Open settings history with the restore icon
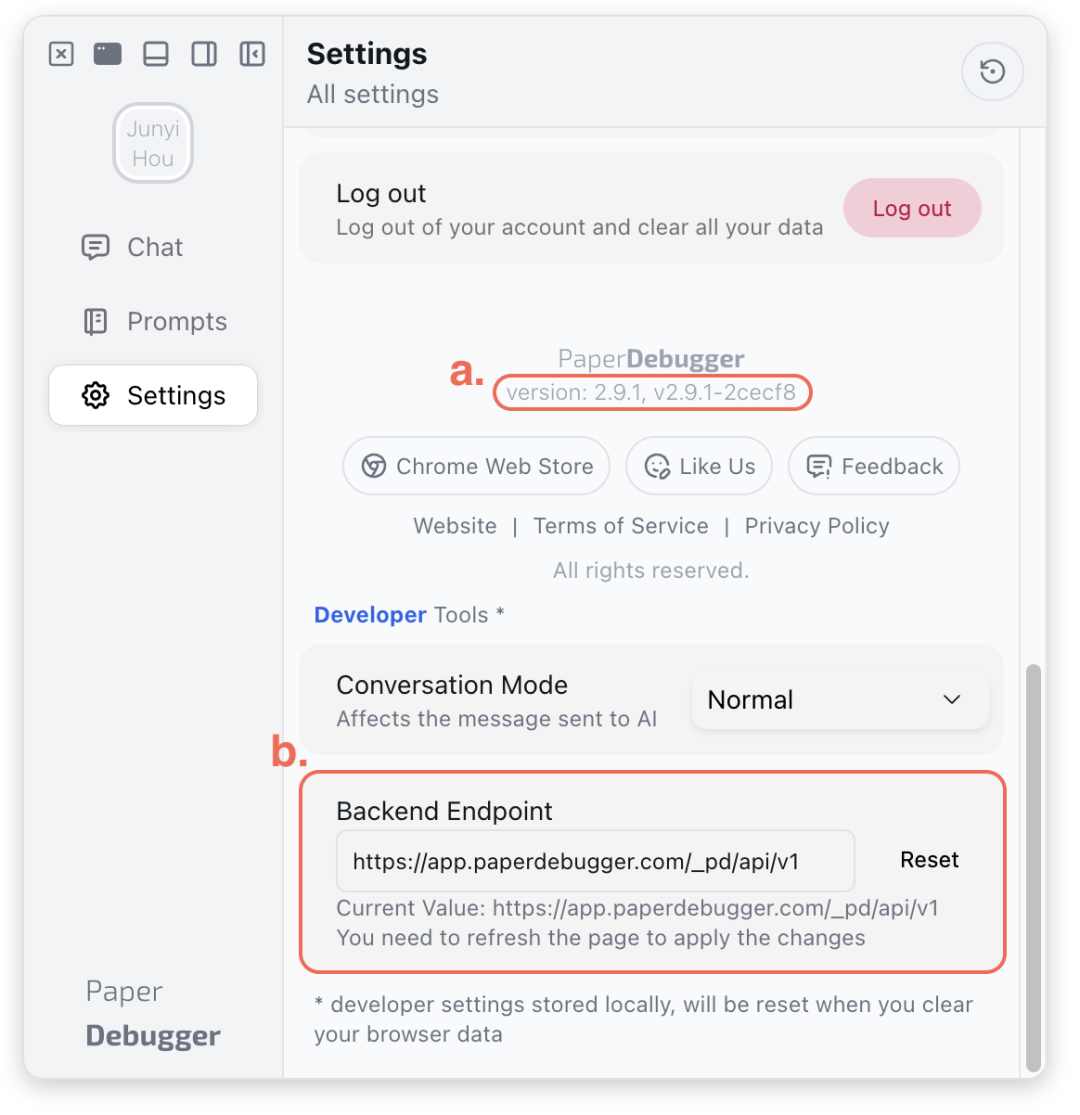This screenshot has width=1080, height=1115. (x=992, y=71)
